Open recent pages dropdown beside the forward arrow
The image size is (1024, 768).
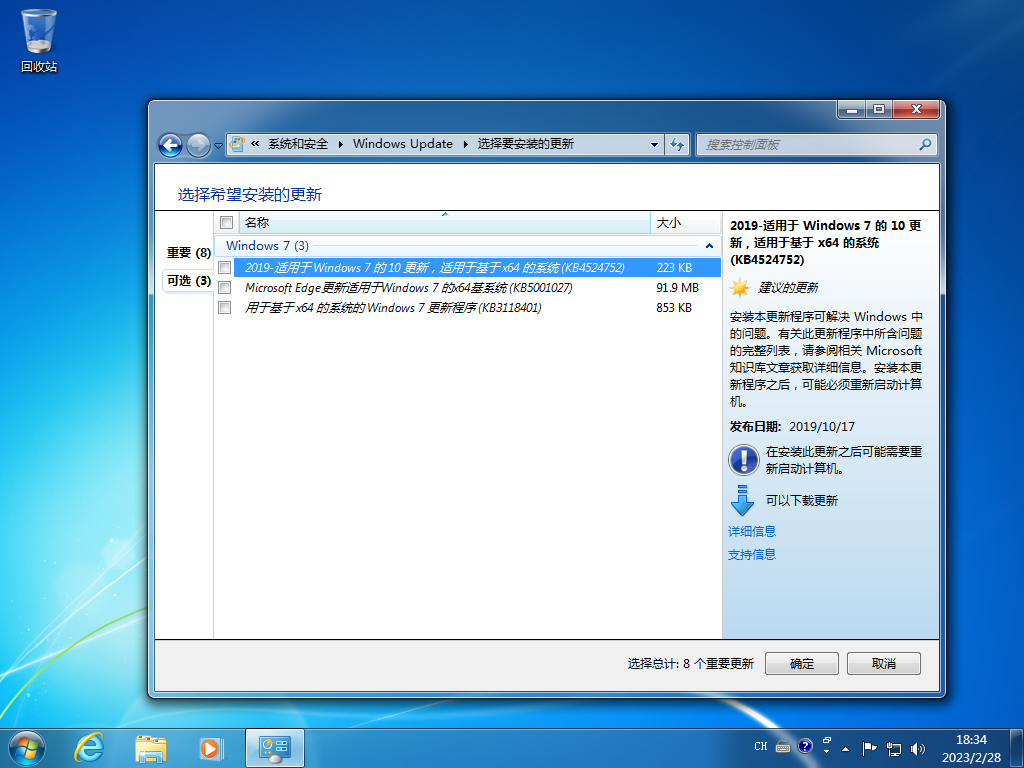tap(218, 146)
